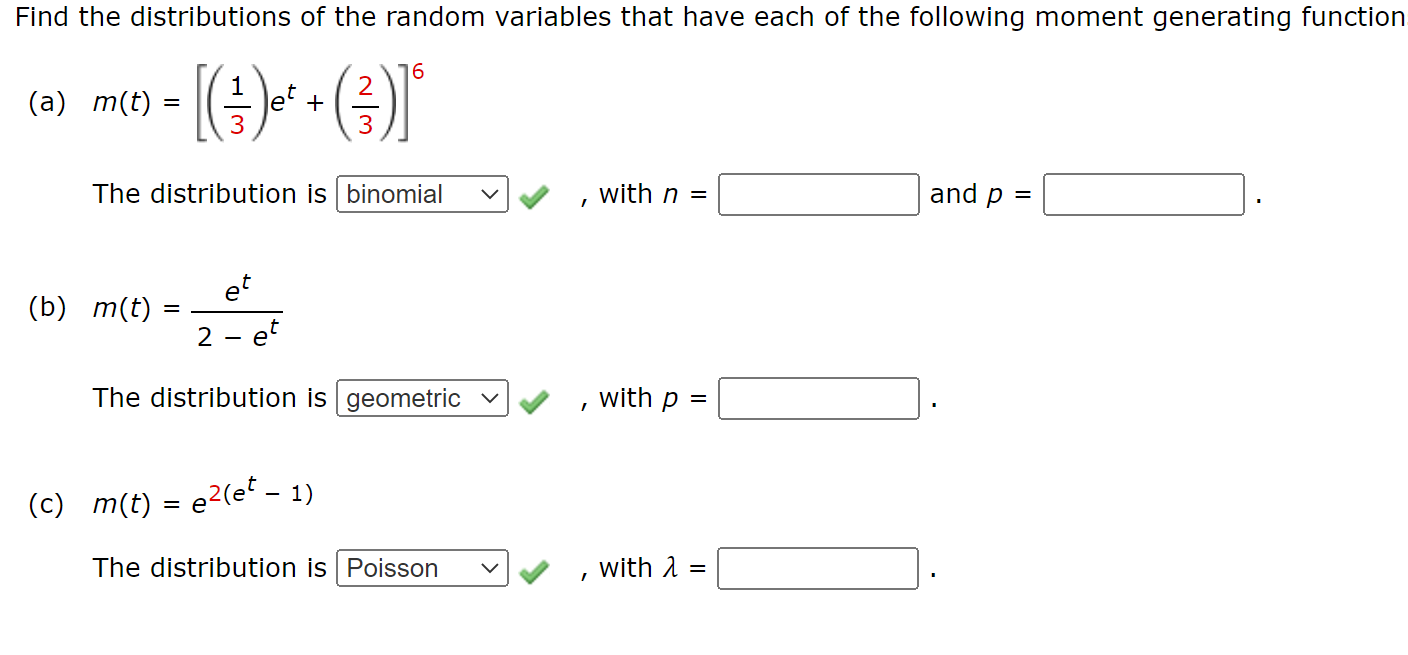Click the λ answer box for part (c)

[x=818, y=568]
